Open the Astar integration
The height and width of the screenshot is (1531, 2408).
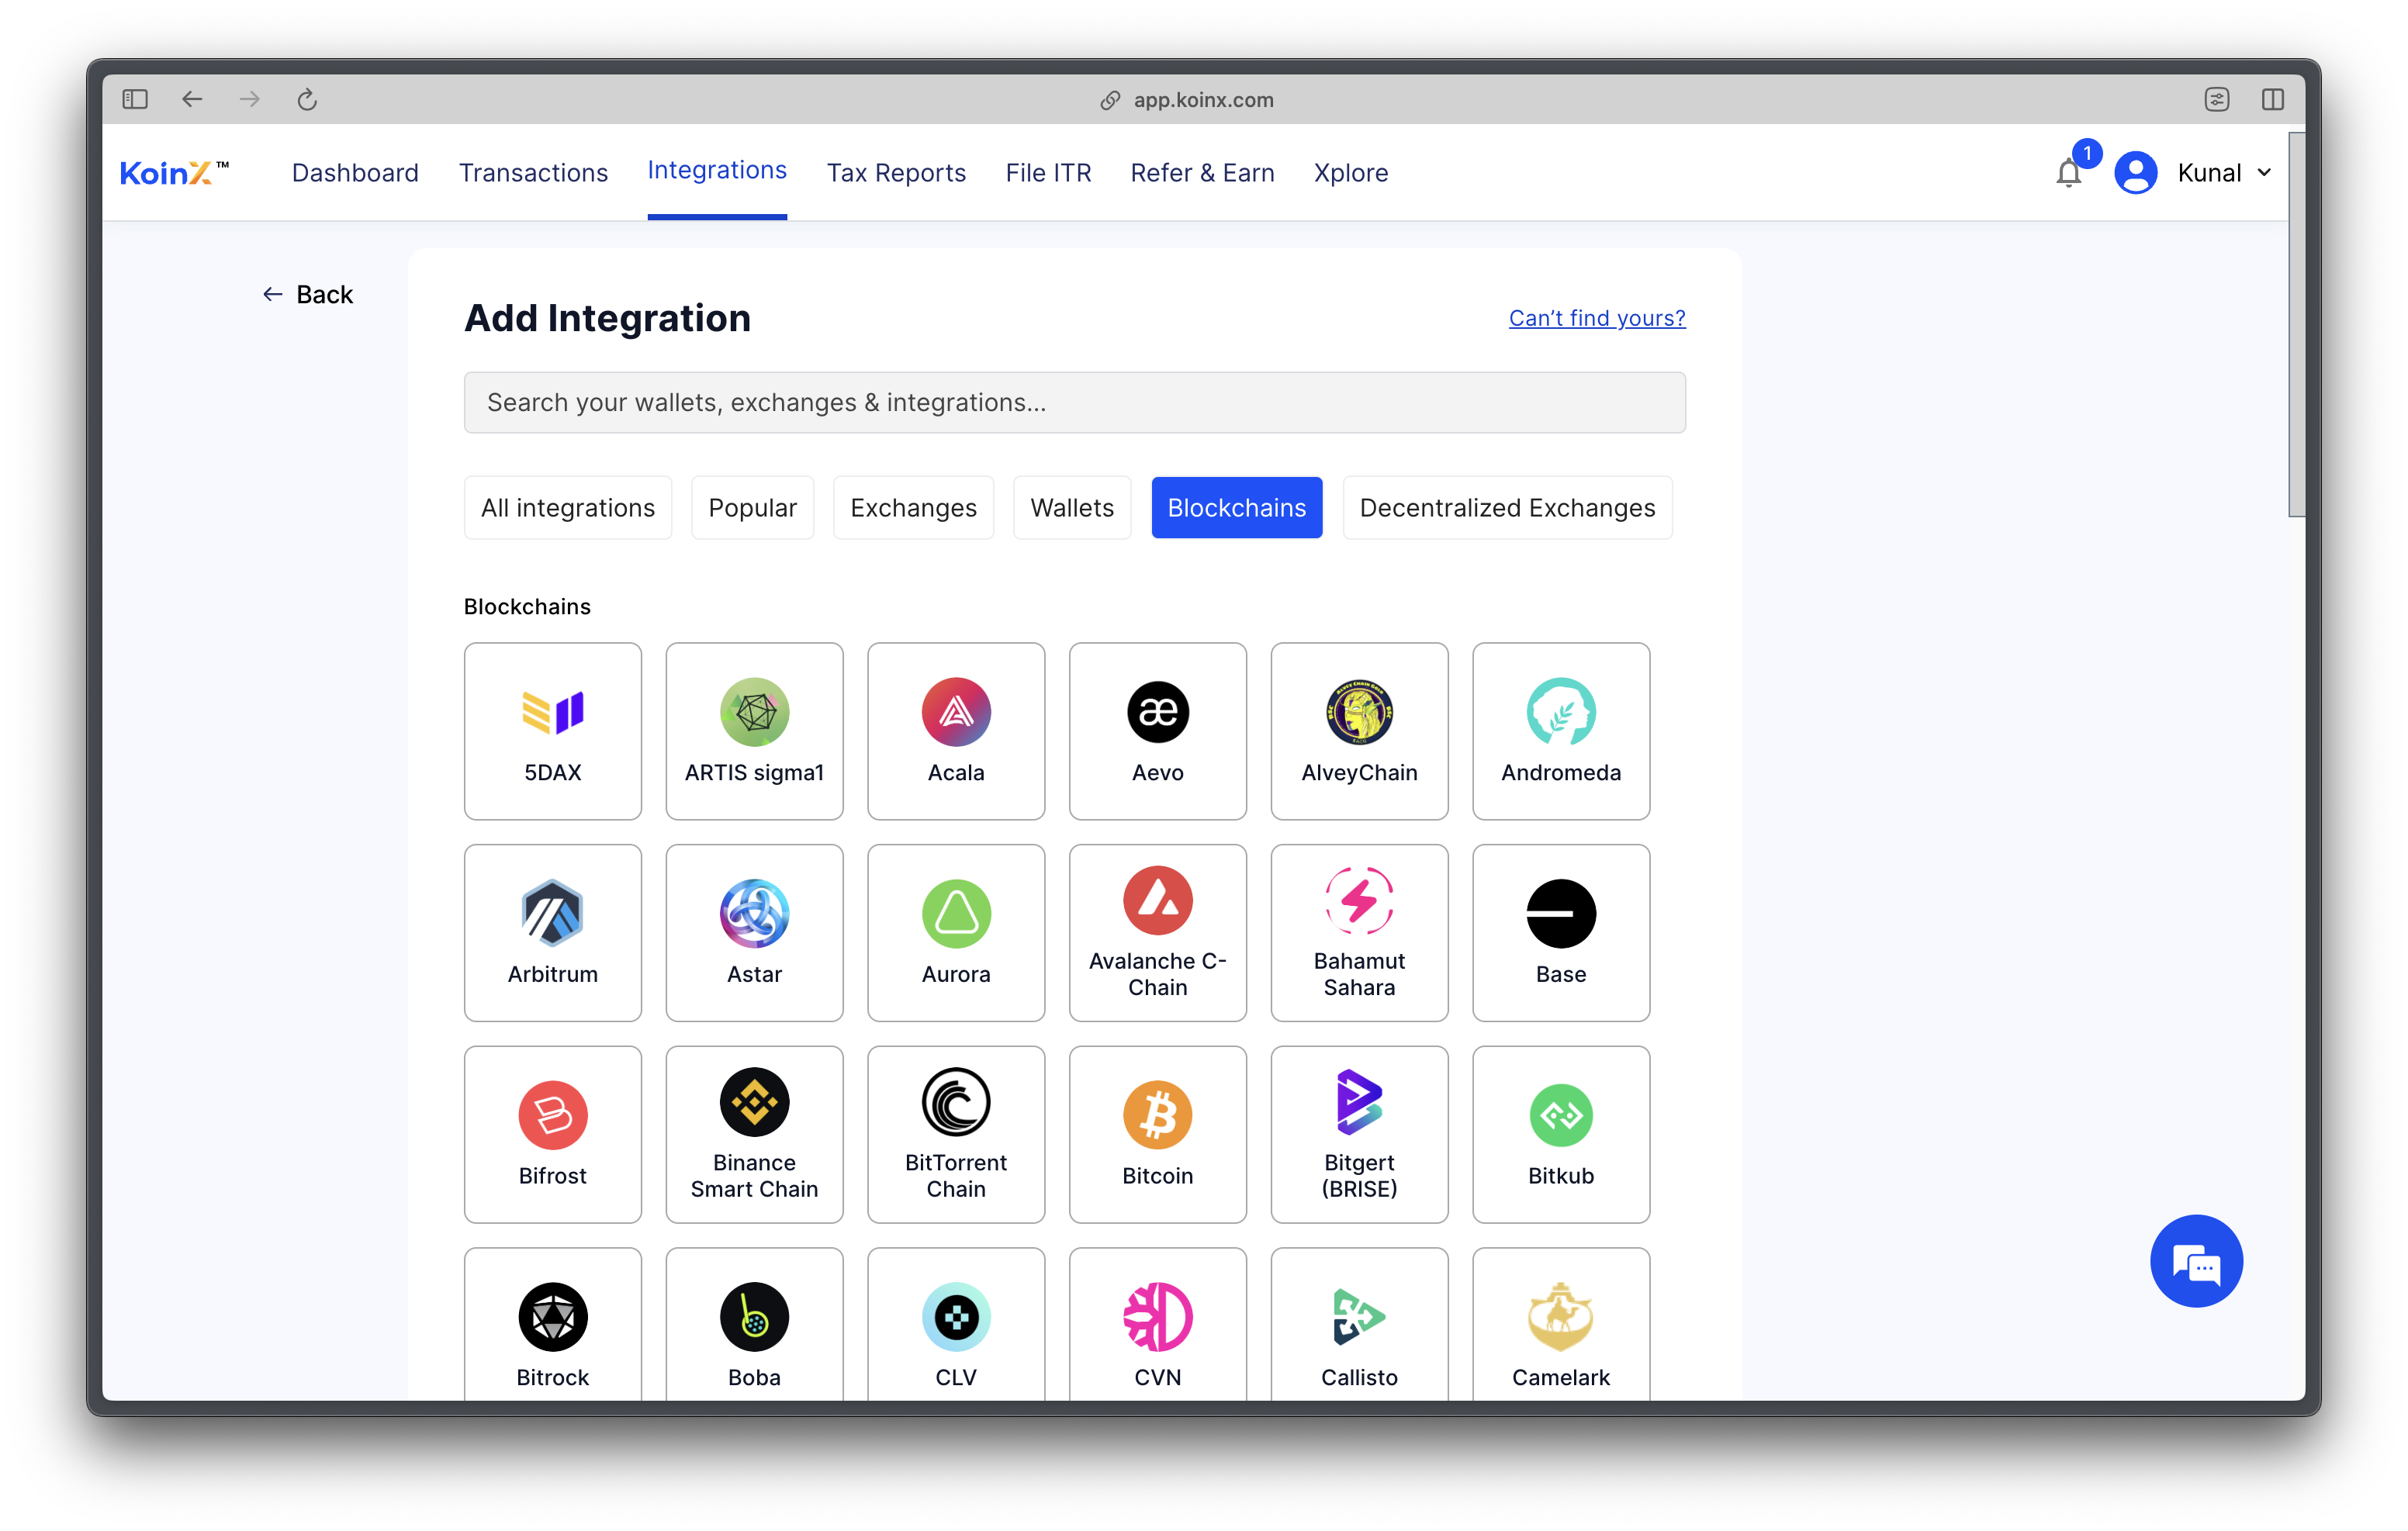pyautogui.click(x=754, y=933)
